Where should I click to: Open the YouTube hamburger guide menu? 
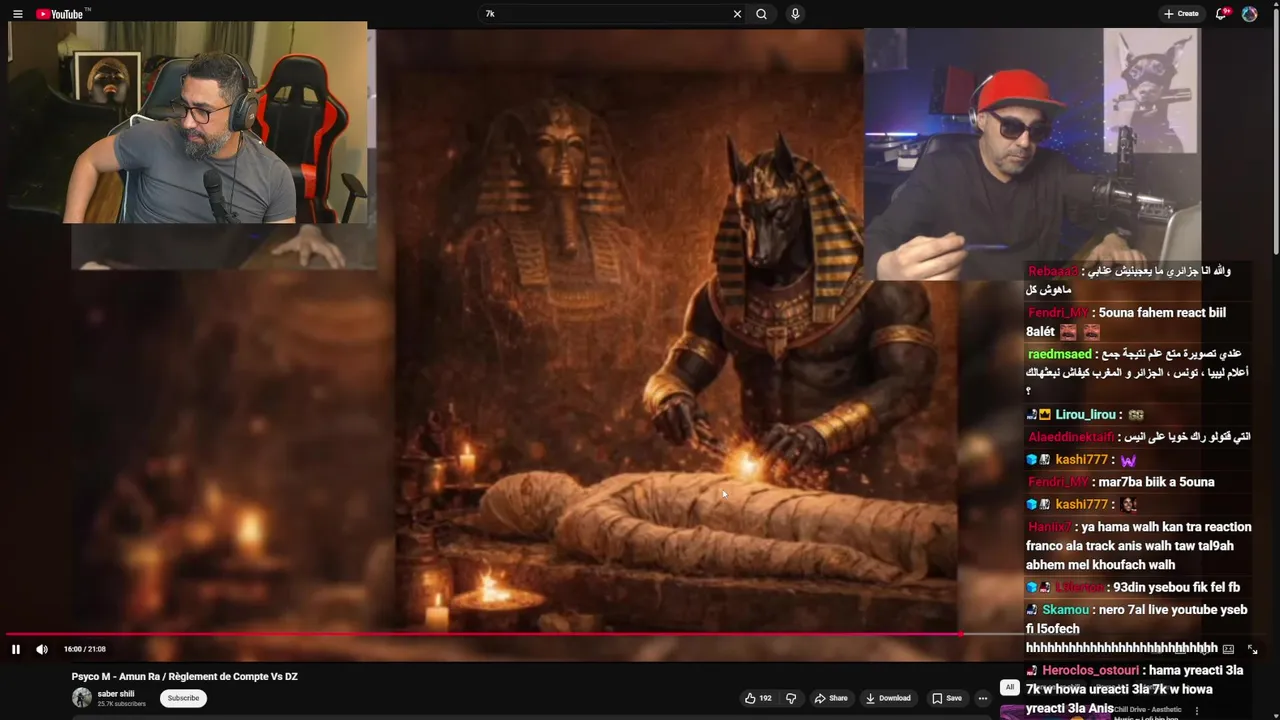tap(17, 14)
